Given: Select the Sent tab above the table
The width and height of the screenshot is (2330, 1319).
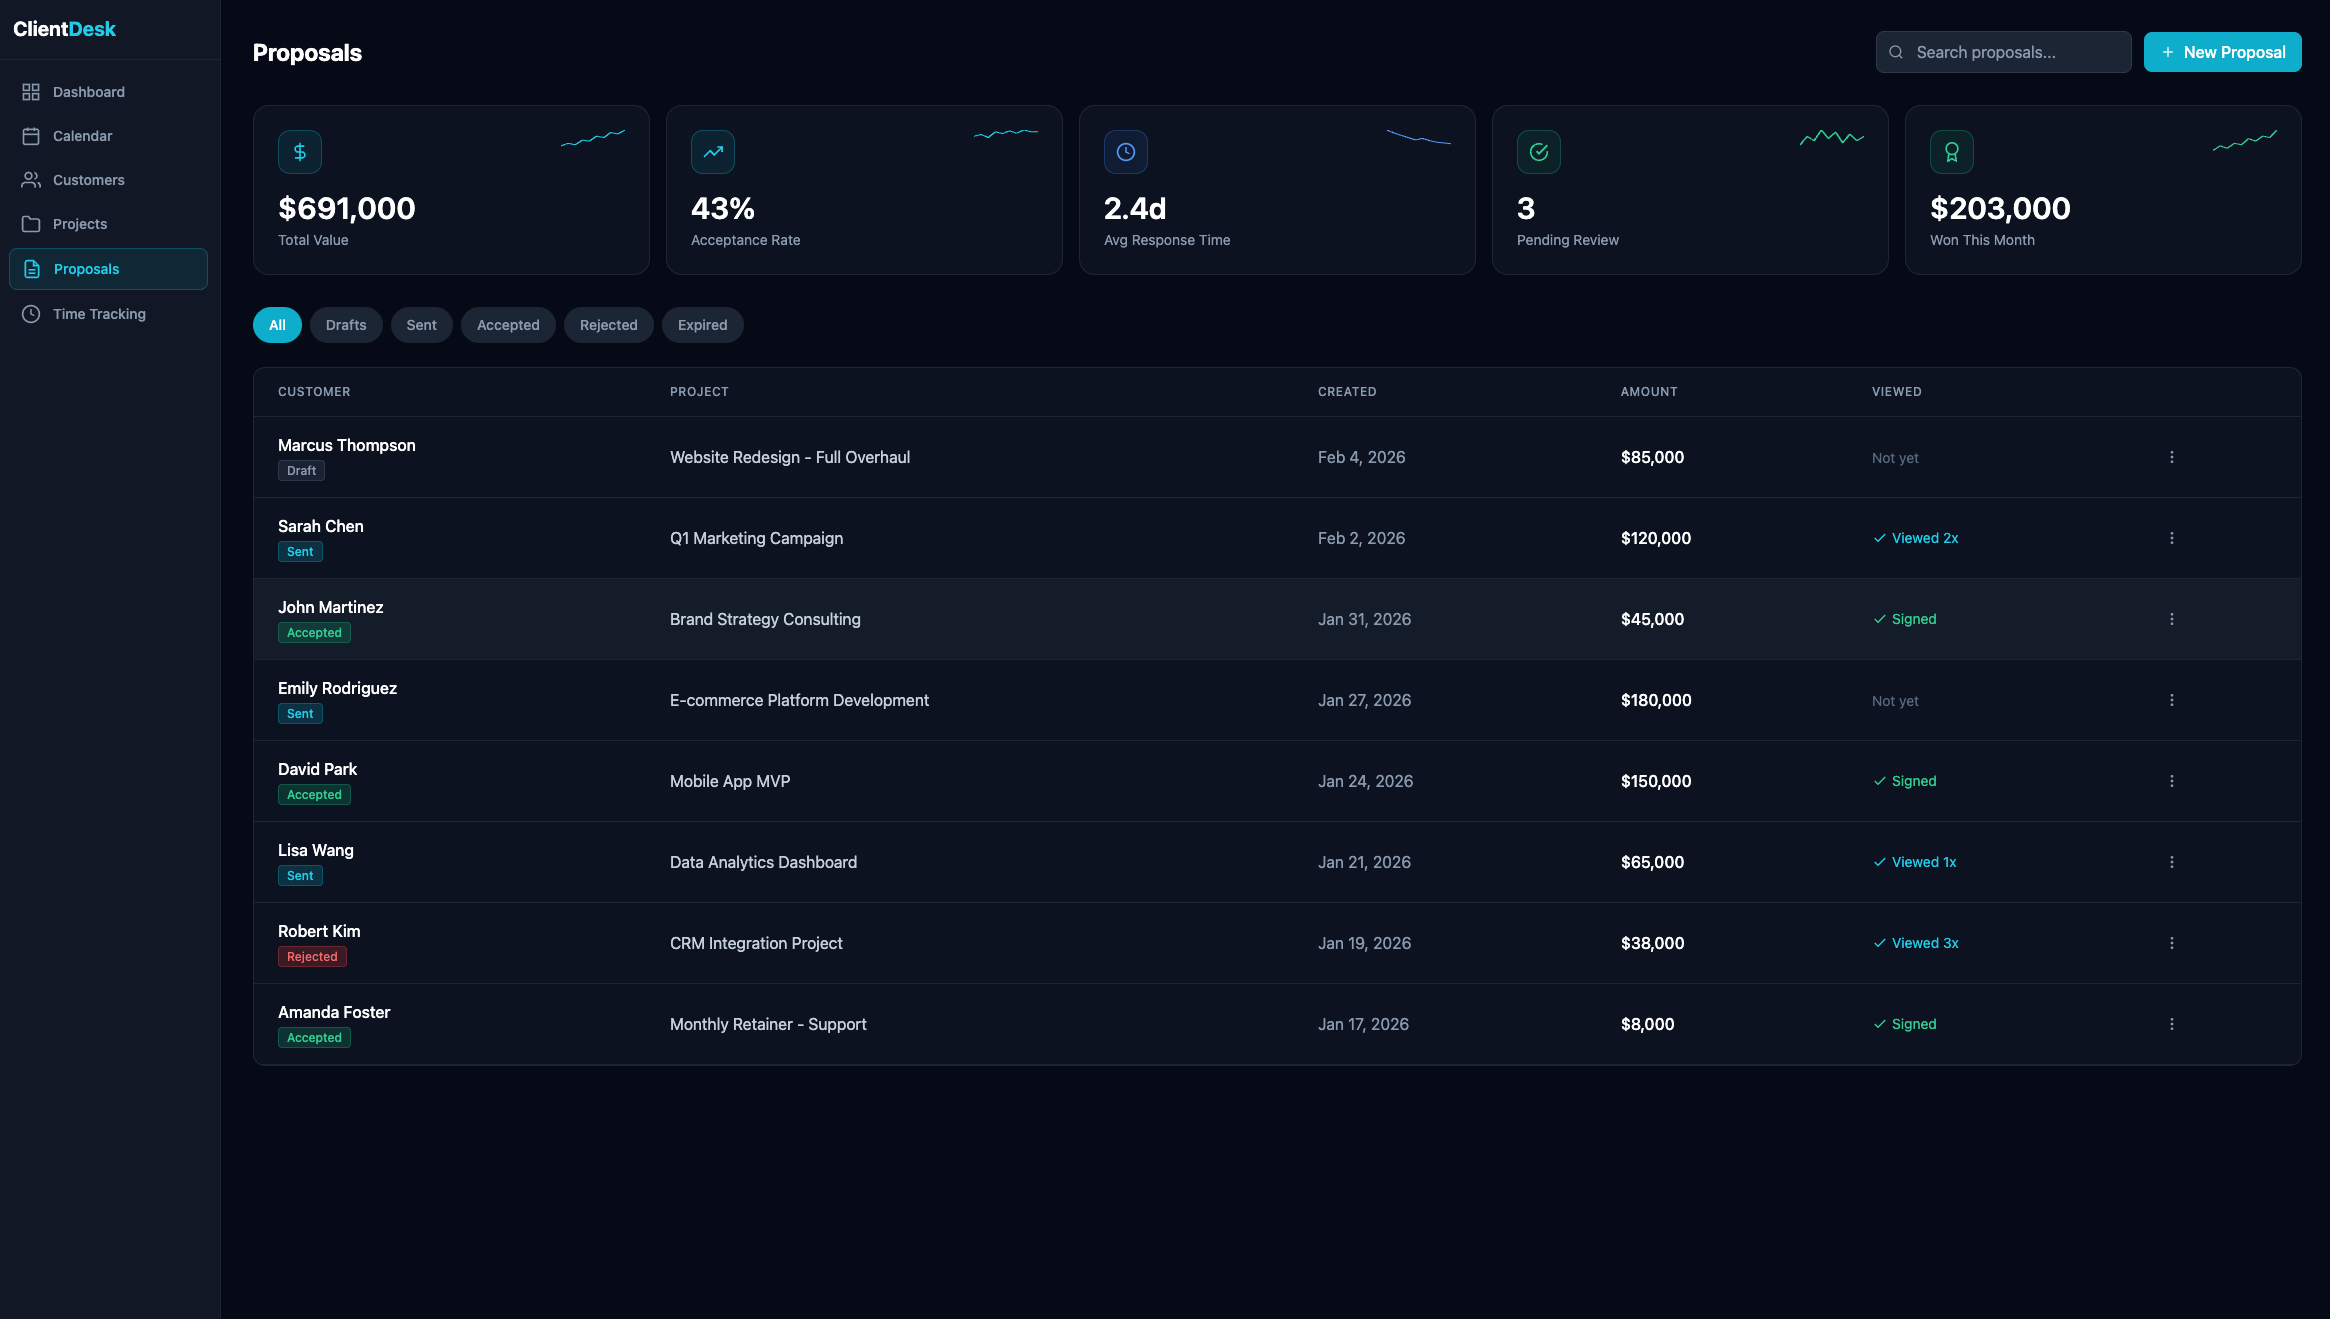Looking at the screenshot, I should [421, 324].
